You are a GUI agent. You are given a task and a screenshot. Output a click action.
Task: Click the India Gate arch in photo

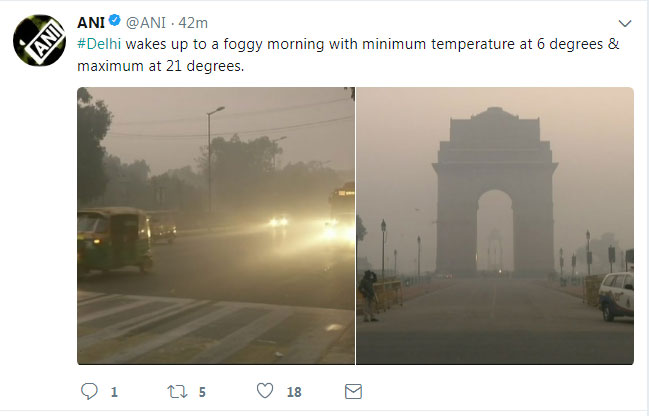pos(494,195)
